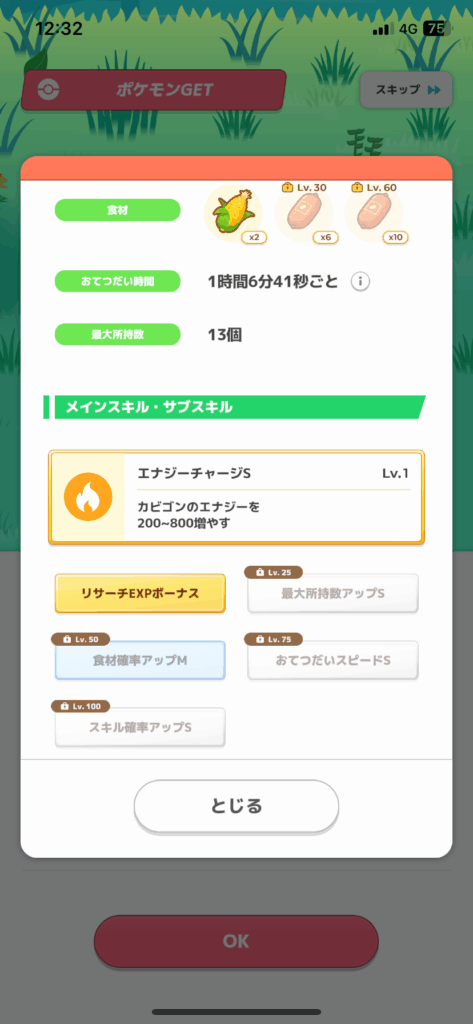Tap the メインスキル・サブスキル section header
Viewport: 473px width, 1024px height.
(235, 408)
